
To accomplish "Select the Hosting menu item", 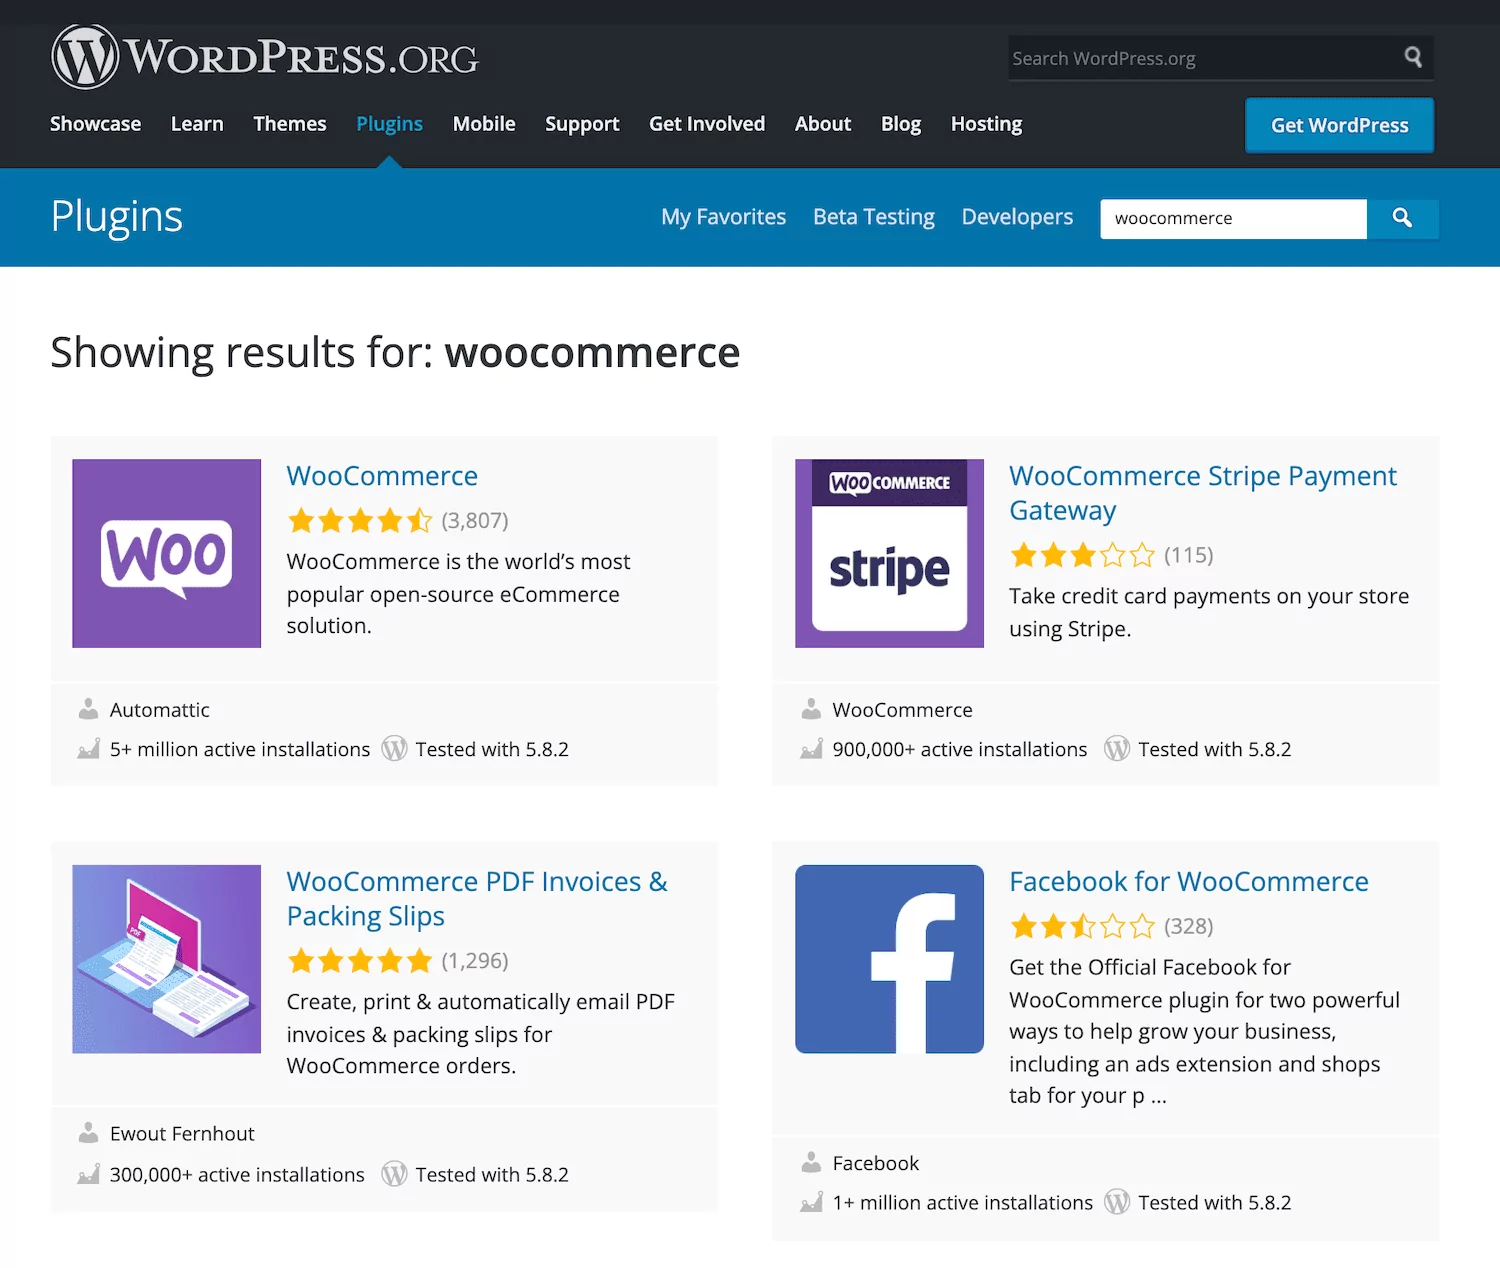I will 986,123.
